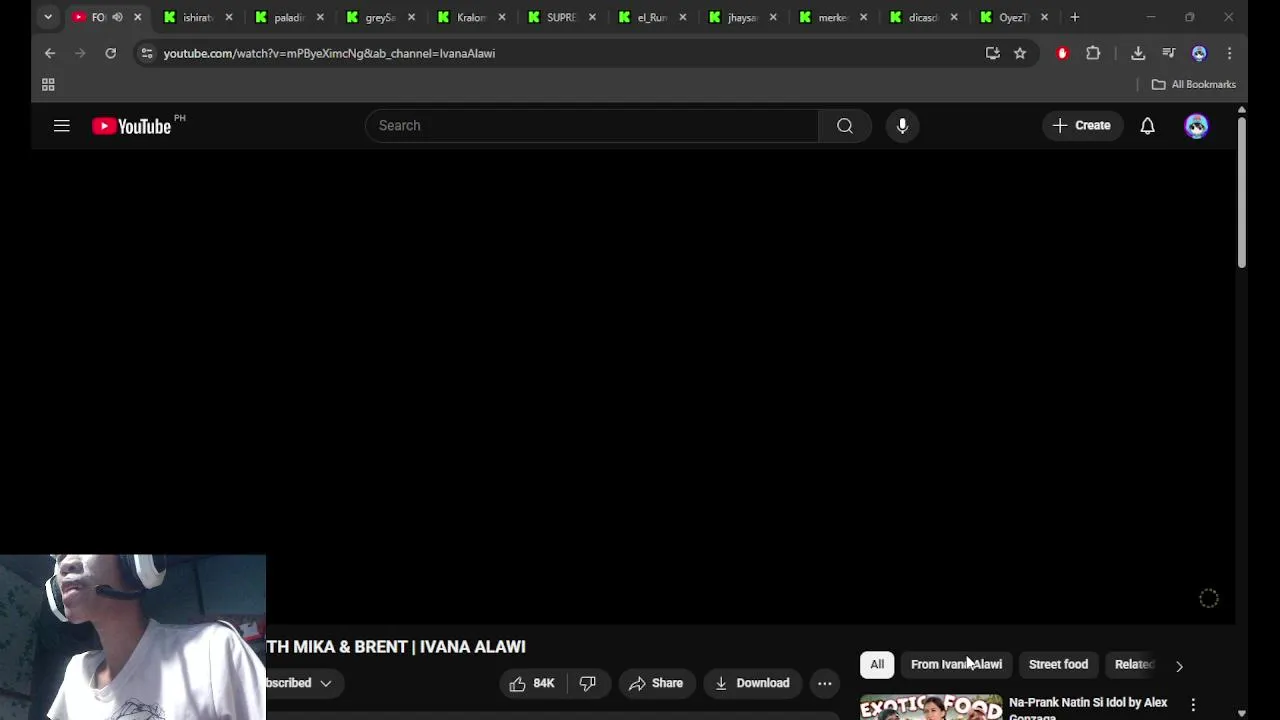Image resolution: width=1280 pixels, height=720 pixels.
Task: Click the URL address bar text
Action: [329, 53]
